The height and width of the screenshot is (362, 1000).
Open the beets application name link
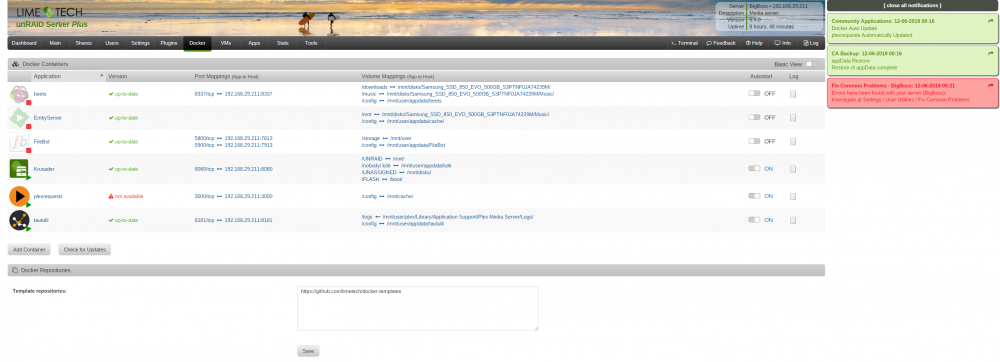(40, 94)
